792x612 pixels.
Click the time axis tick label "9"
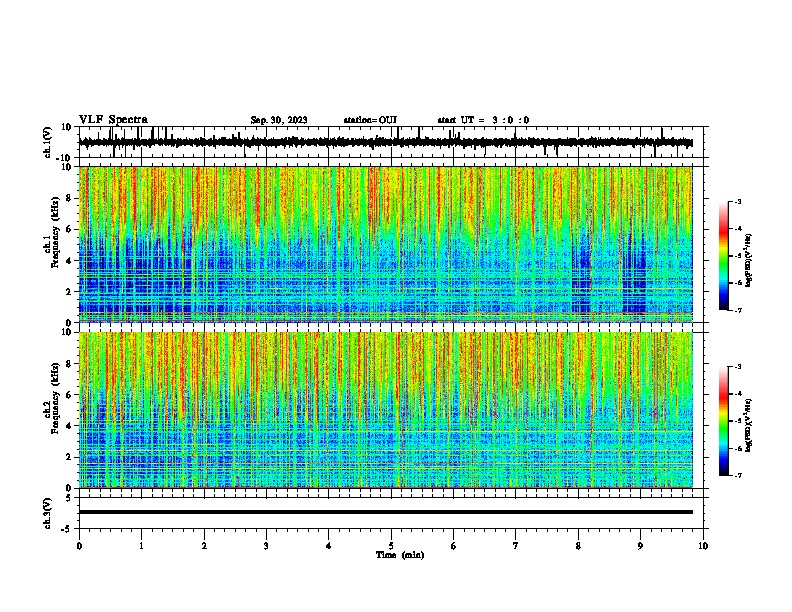click(640, 546)
